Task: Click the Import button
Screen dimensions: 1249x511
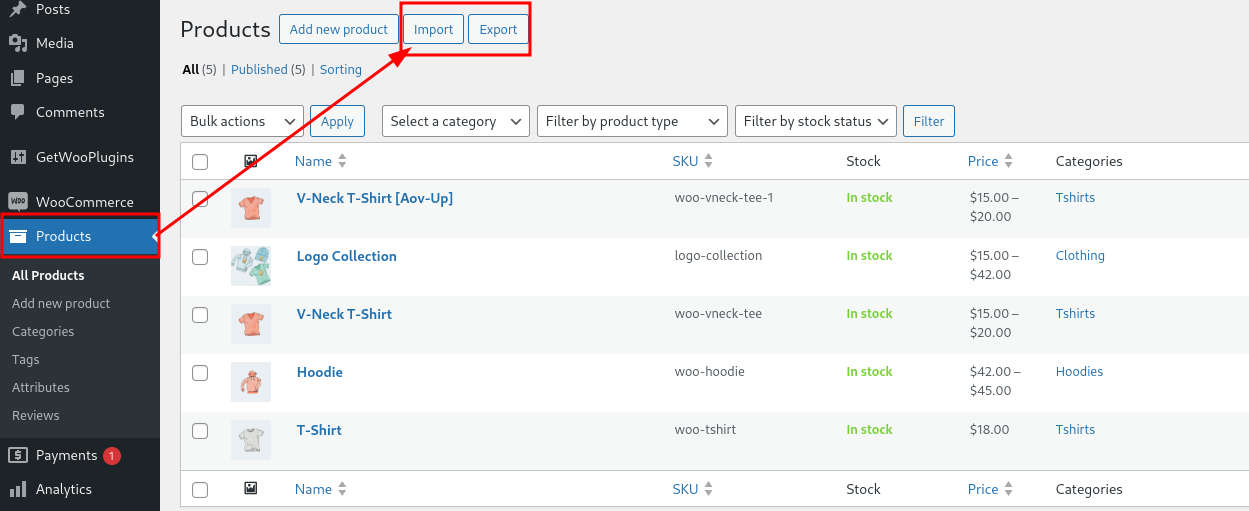Action: (434, 29)
